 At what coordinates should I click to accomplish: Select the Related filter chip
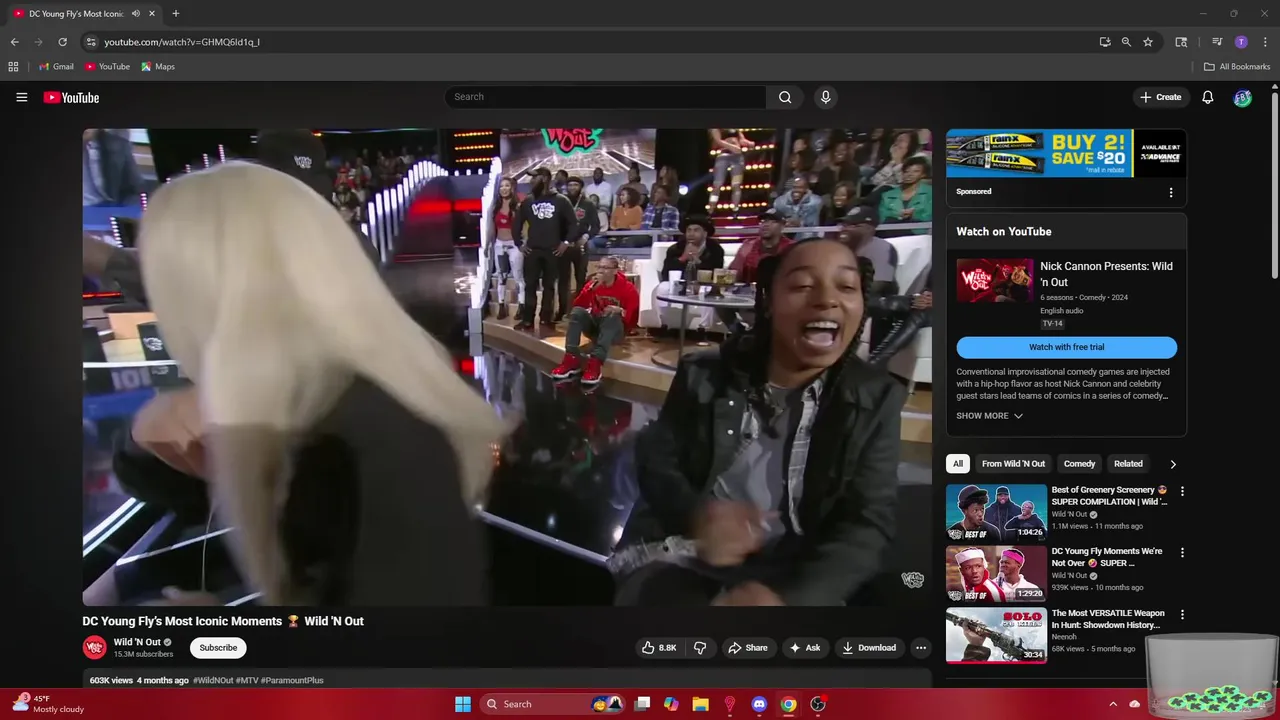coord(1128,464)
